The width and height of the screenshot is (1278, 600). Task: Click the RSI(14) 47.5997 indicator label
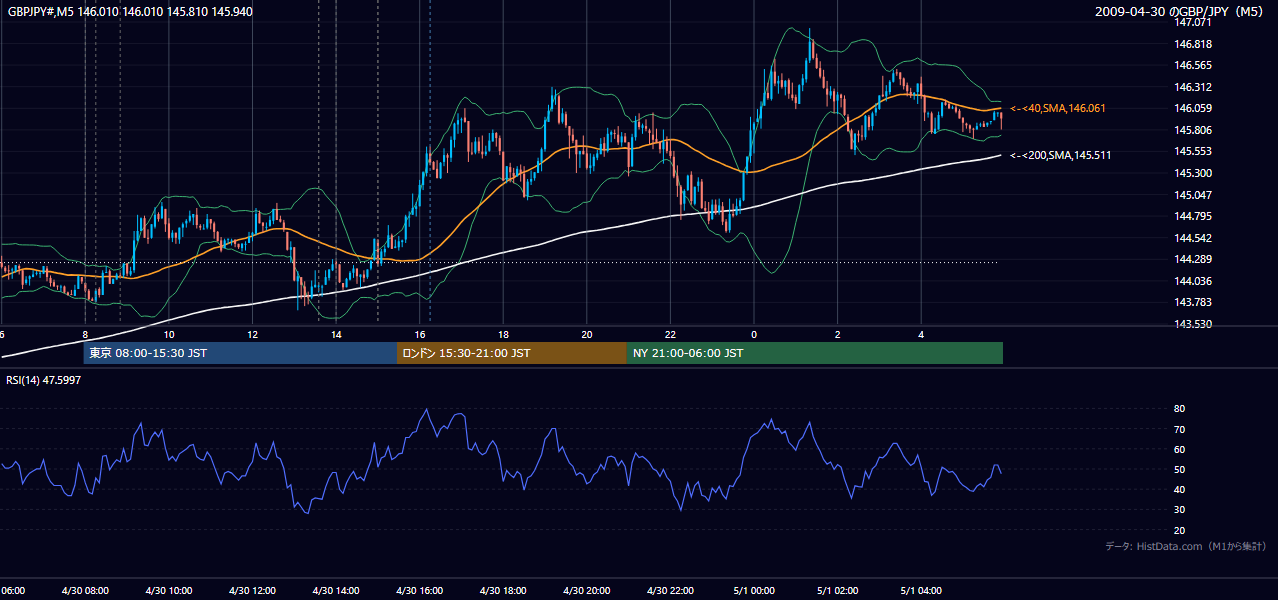[x=44, y=380]
